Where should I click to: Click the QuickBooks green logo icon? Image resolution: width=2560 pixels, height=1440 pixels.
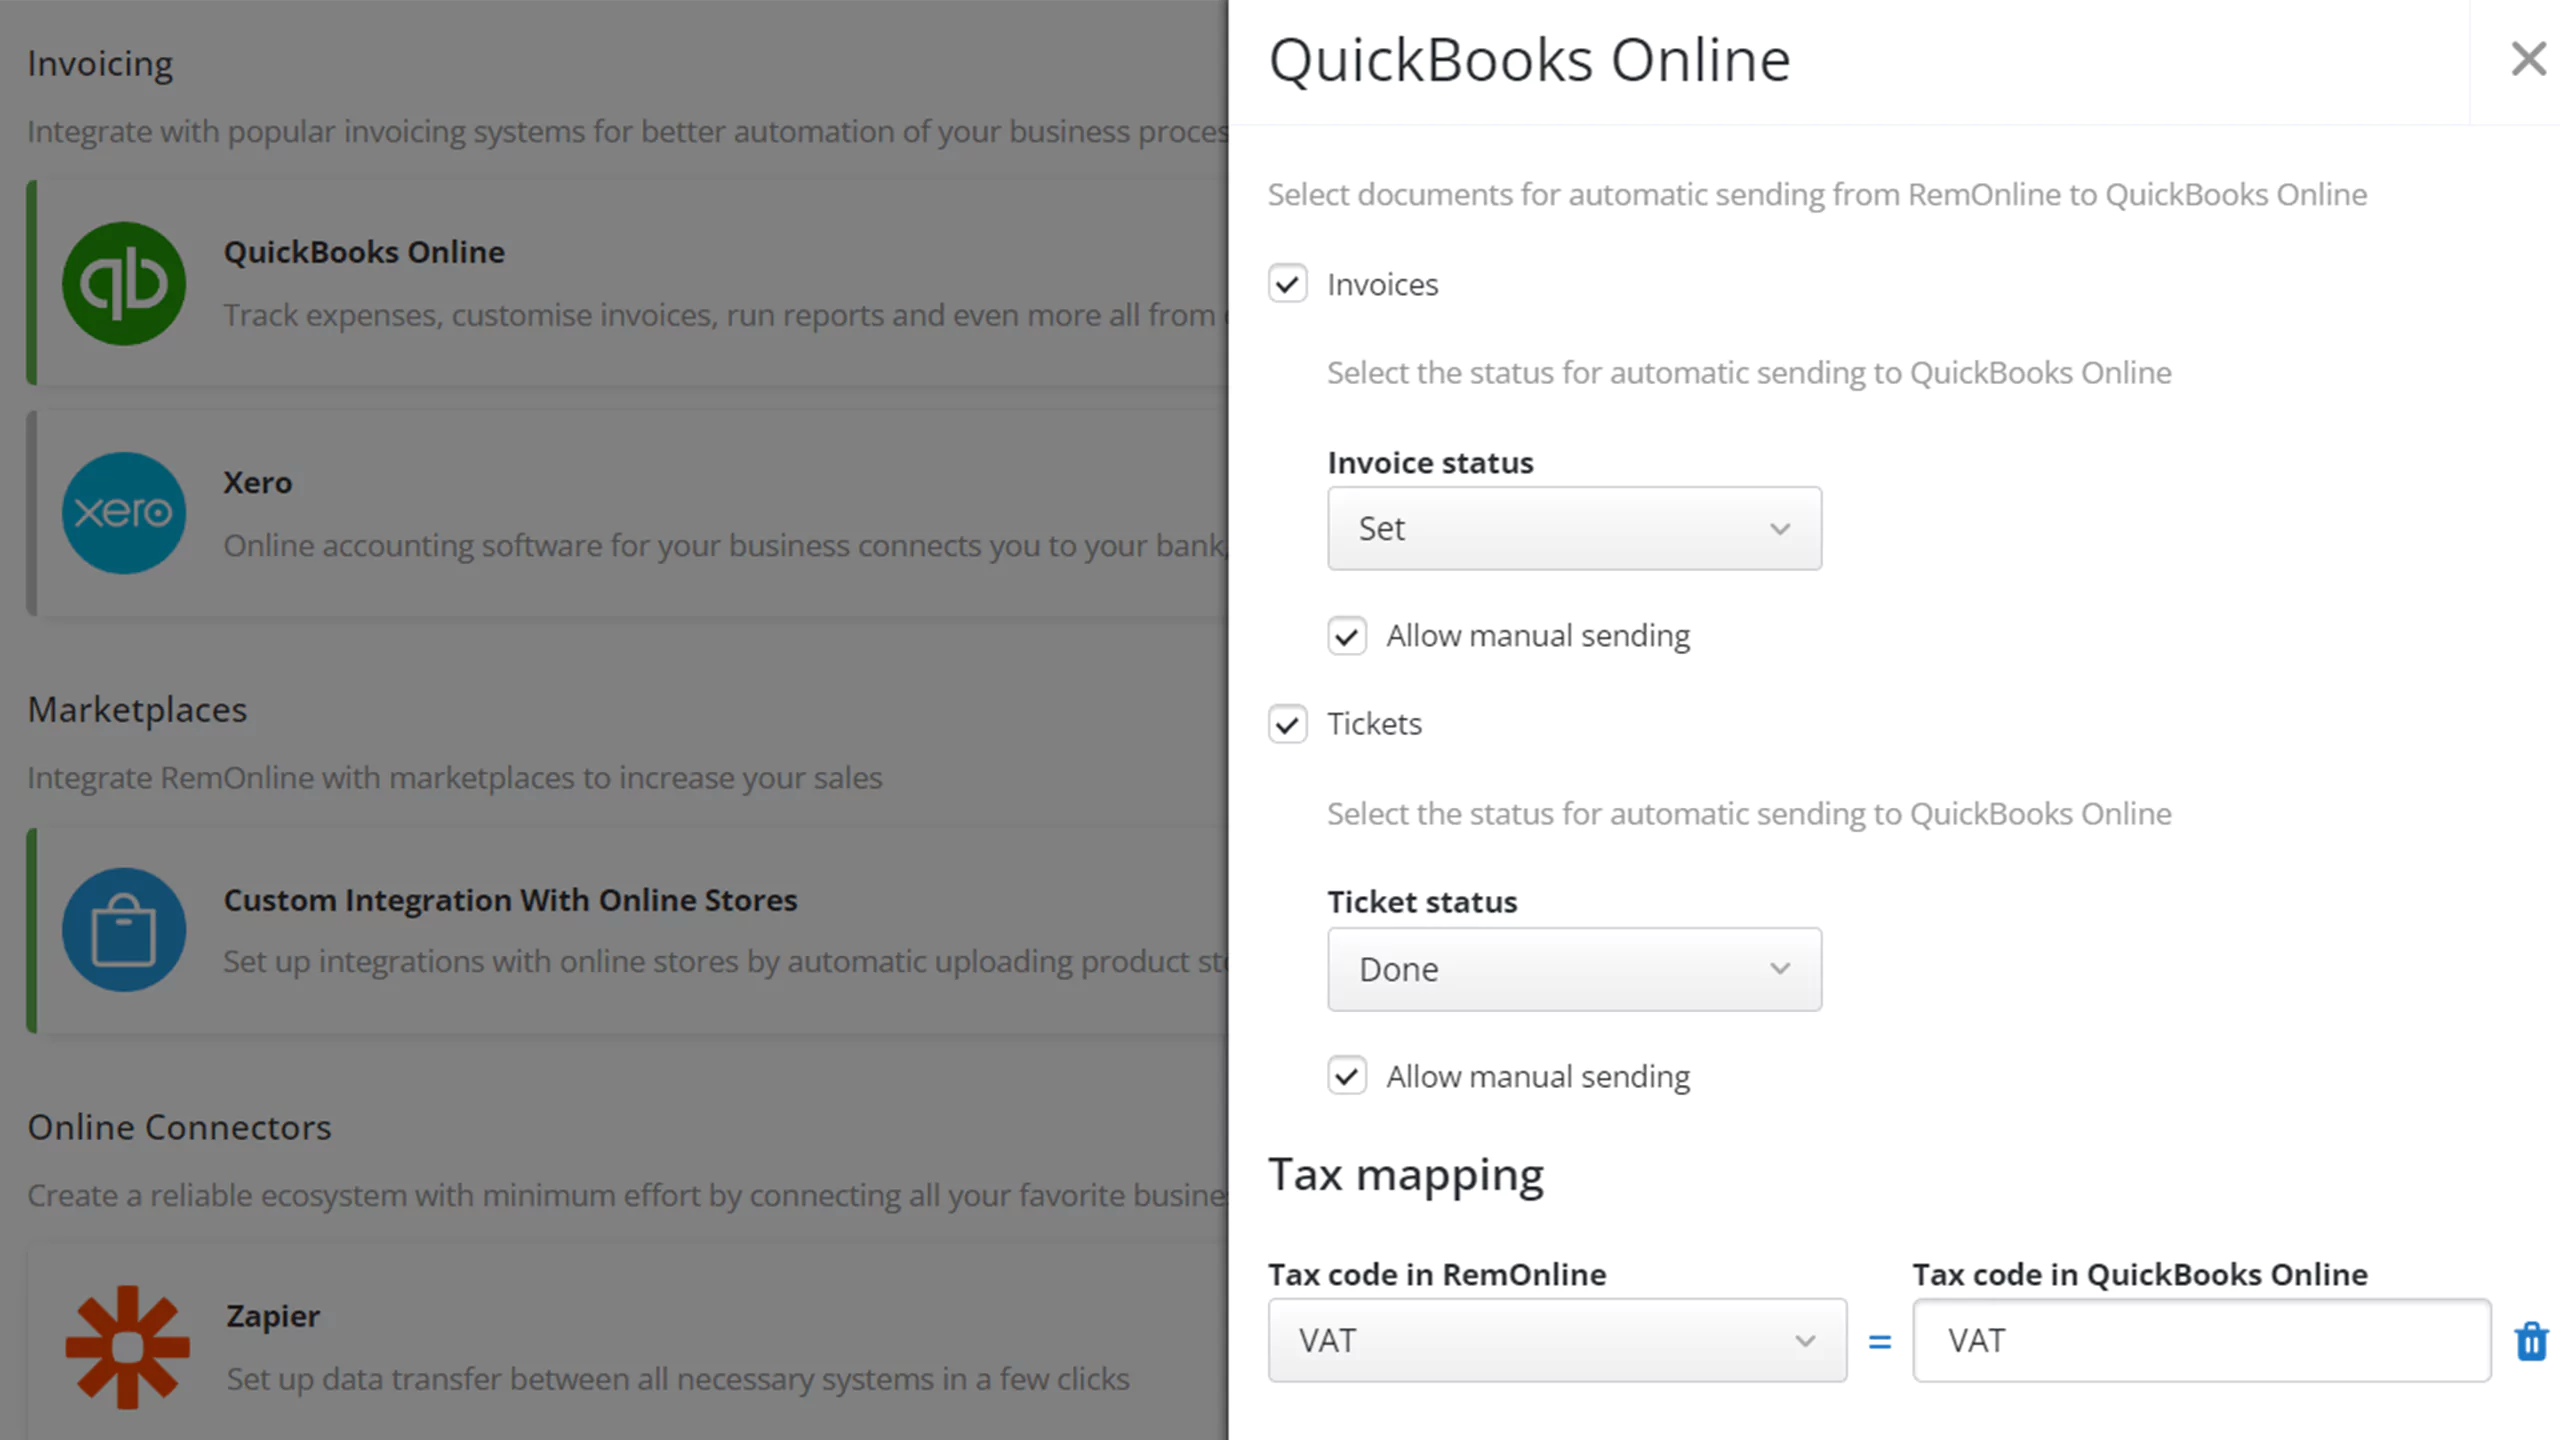coord(124,283)
